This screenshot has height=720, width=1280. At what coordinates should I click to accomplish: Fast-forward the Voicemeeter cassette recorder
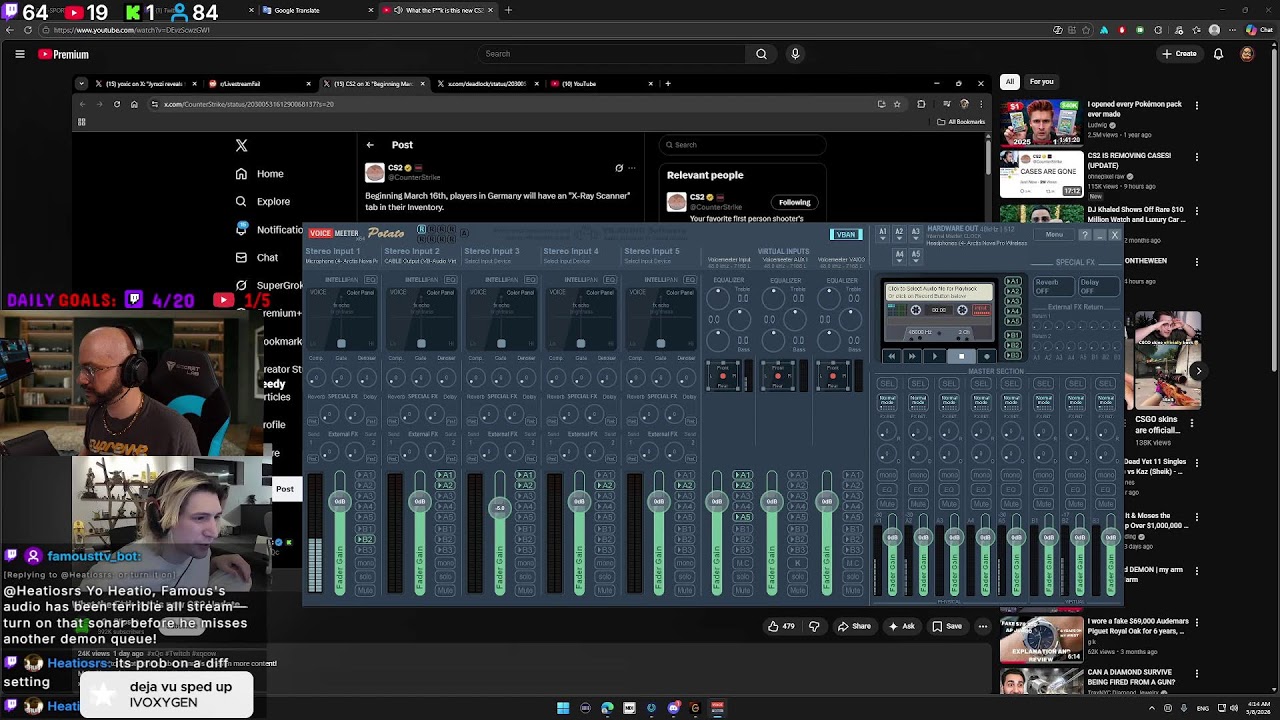(x=912, y=356)
